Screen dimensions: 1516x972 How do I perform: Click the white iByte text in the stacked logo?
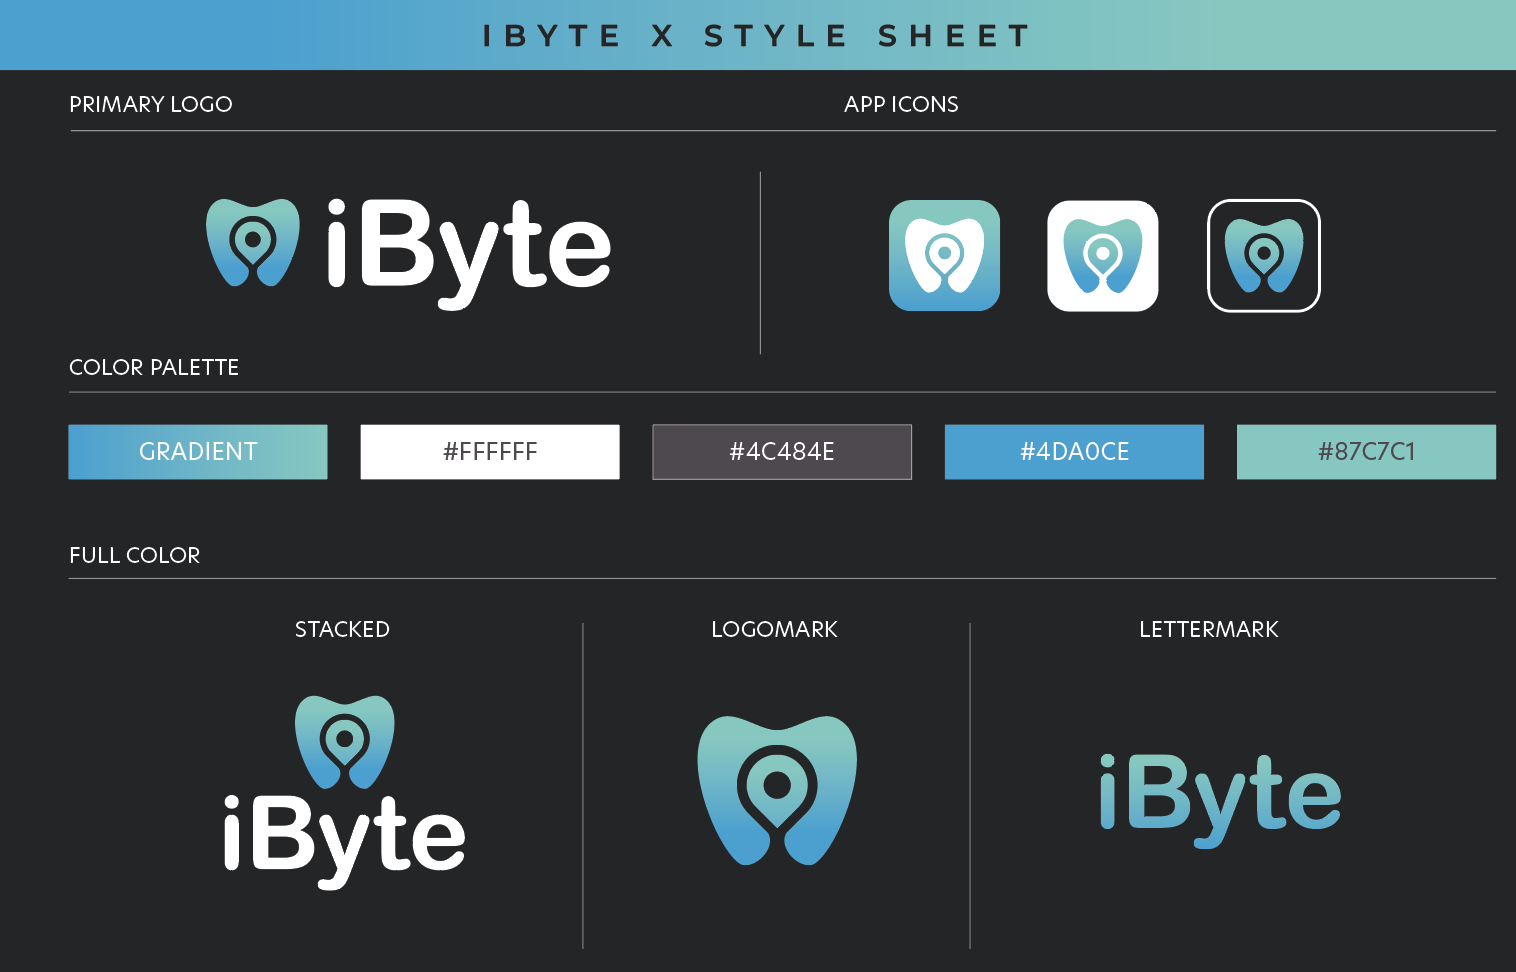coord(345,841)
